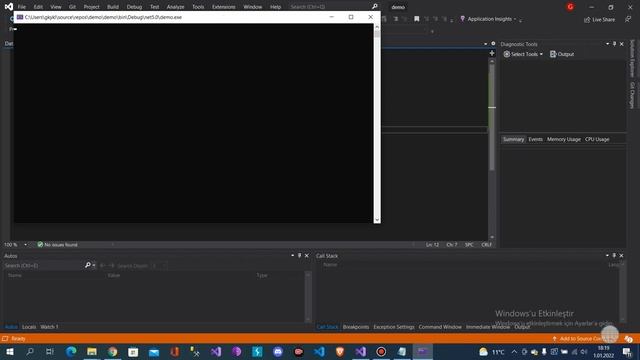Switch to the Command Window tab
The image size is (640, 360).
coord(440,327)
